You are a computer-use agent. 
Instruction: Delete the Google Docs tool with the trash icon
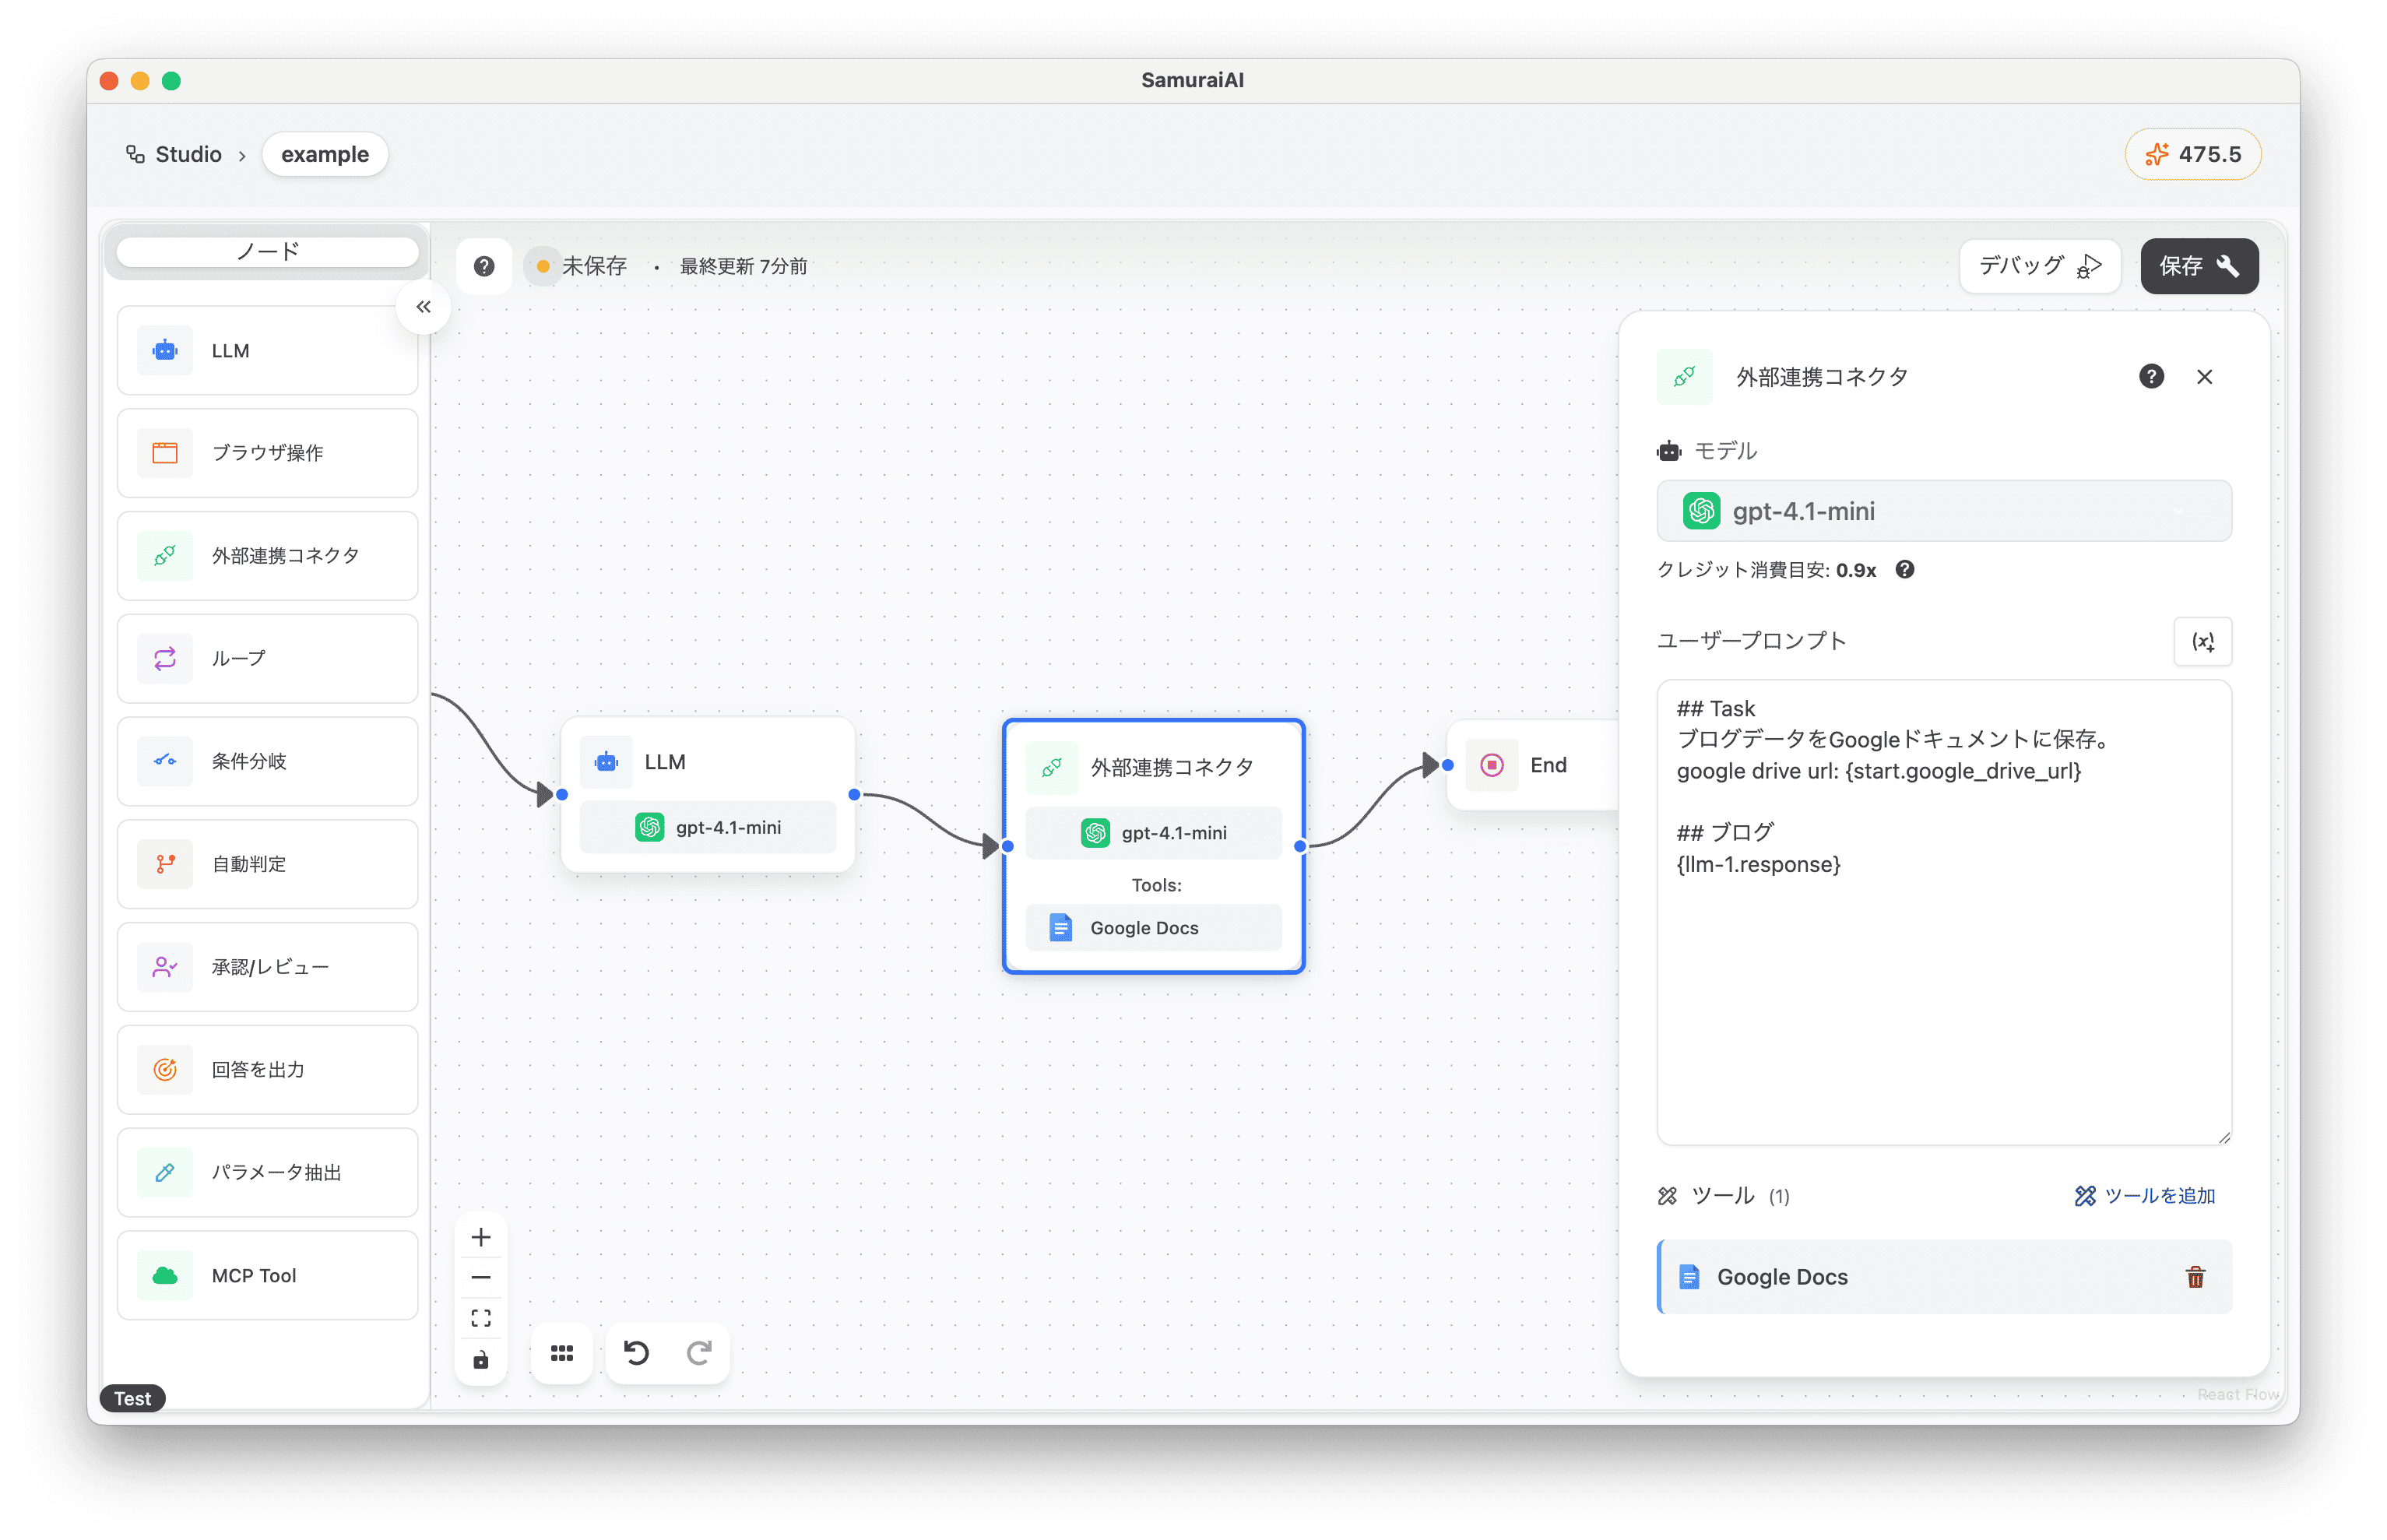(x=2195, y=1277)
